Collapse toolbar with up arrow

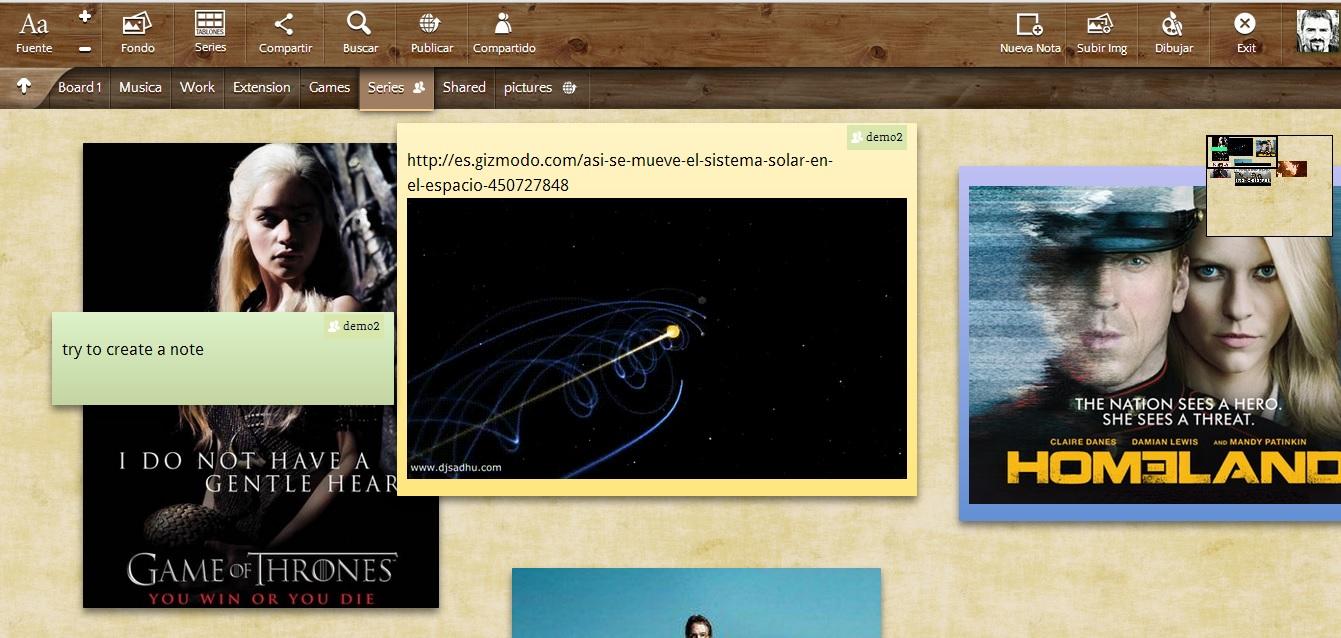[24, 87]
